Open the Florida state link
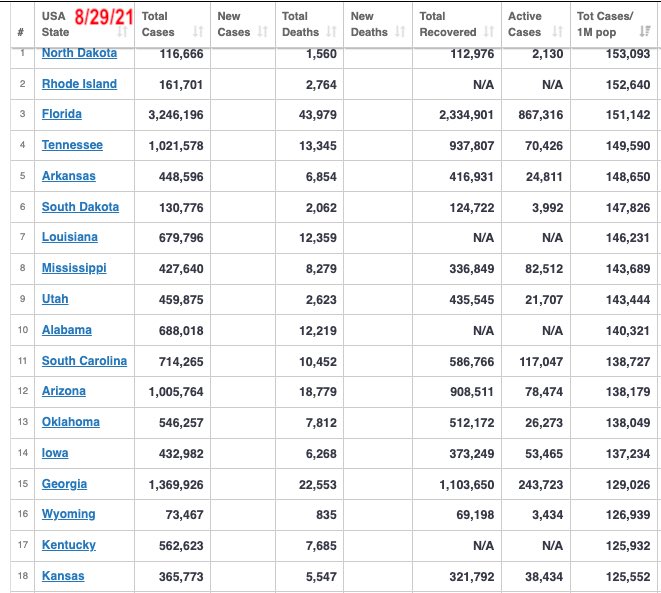661x593 pixels. click(62, 114)
